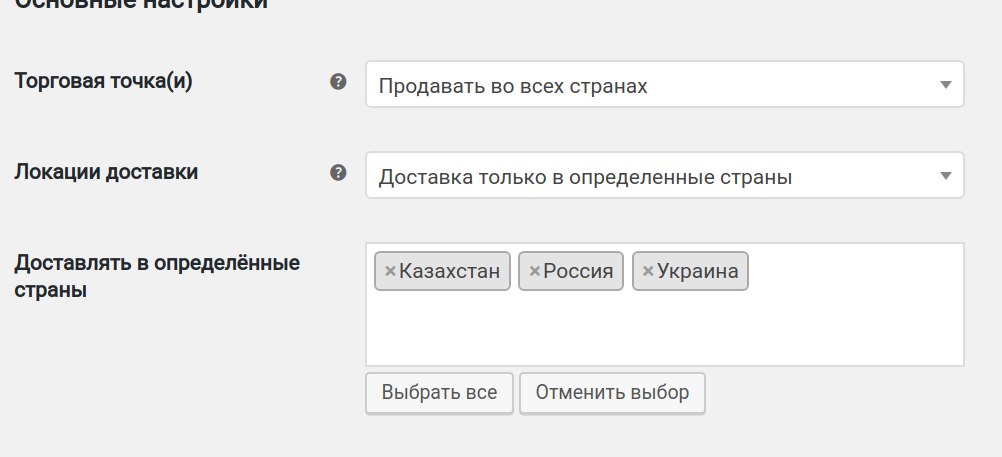The image size is (1002, 457).
Task: Remove Украина using its × icon
Action: pos(648,271)
